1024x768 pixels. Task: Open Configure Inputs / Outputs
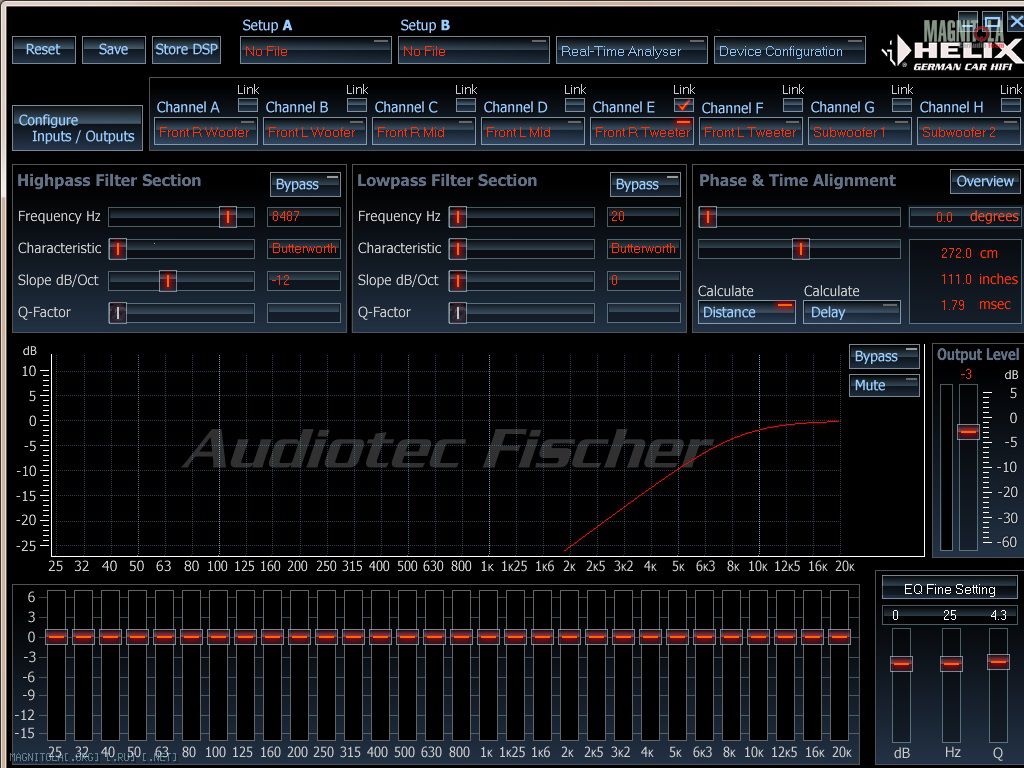pyautogui.click(x=77, y=128)
